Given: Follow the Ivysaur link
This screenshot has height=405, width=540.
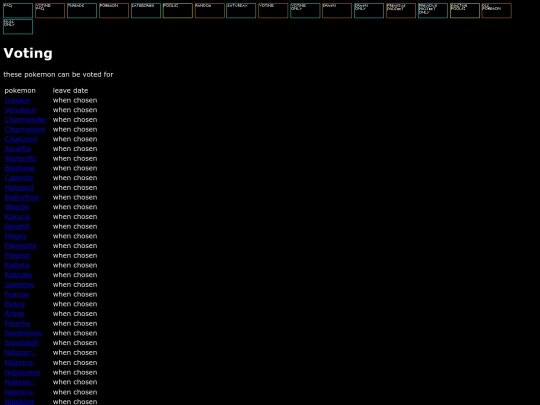Looking at the screenshot, I should coord(17,100).
